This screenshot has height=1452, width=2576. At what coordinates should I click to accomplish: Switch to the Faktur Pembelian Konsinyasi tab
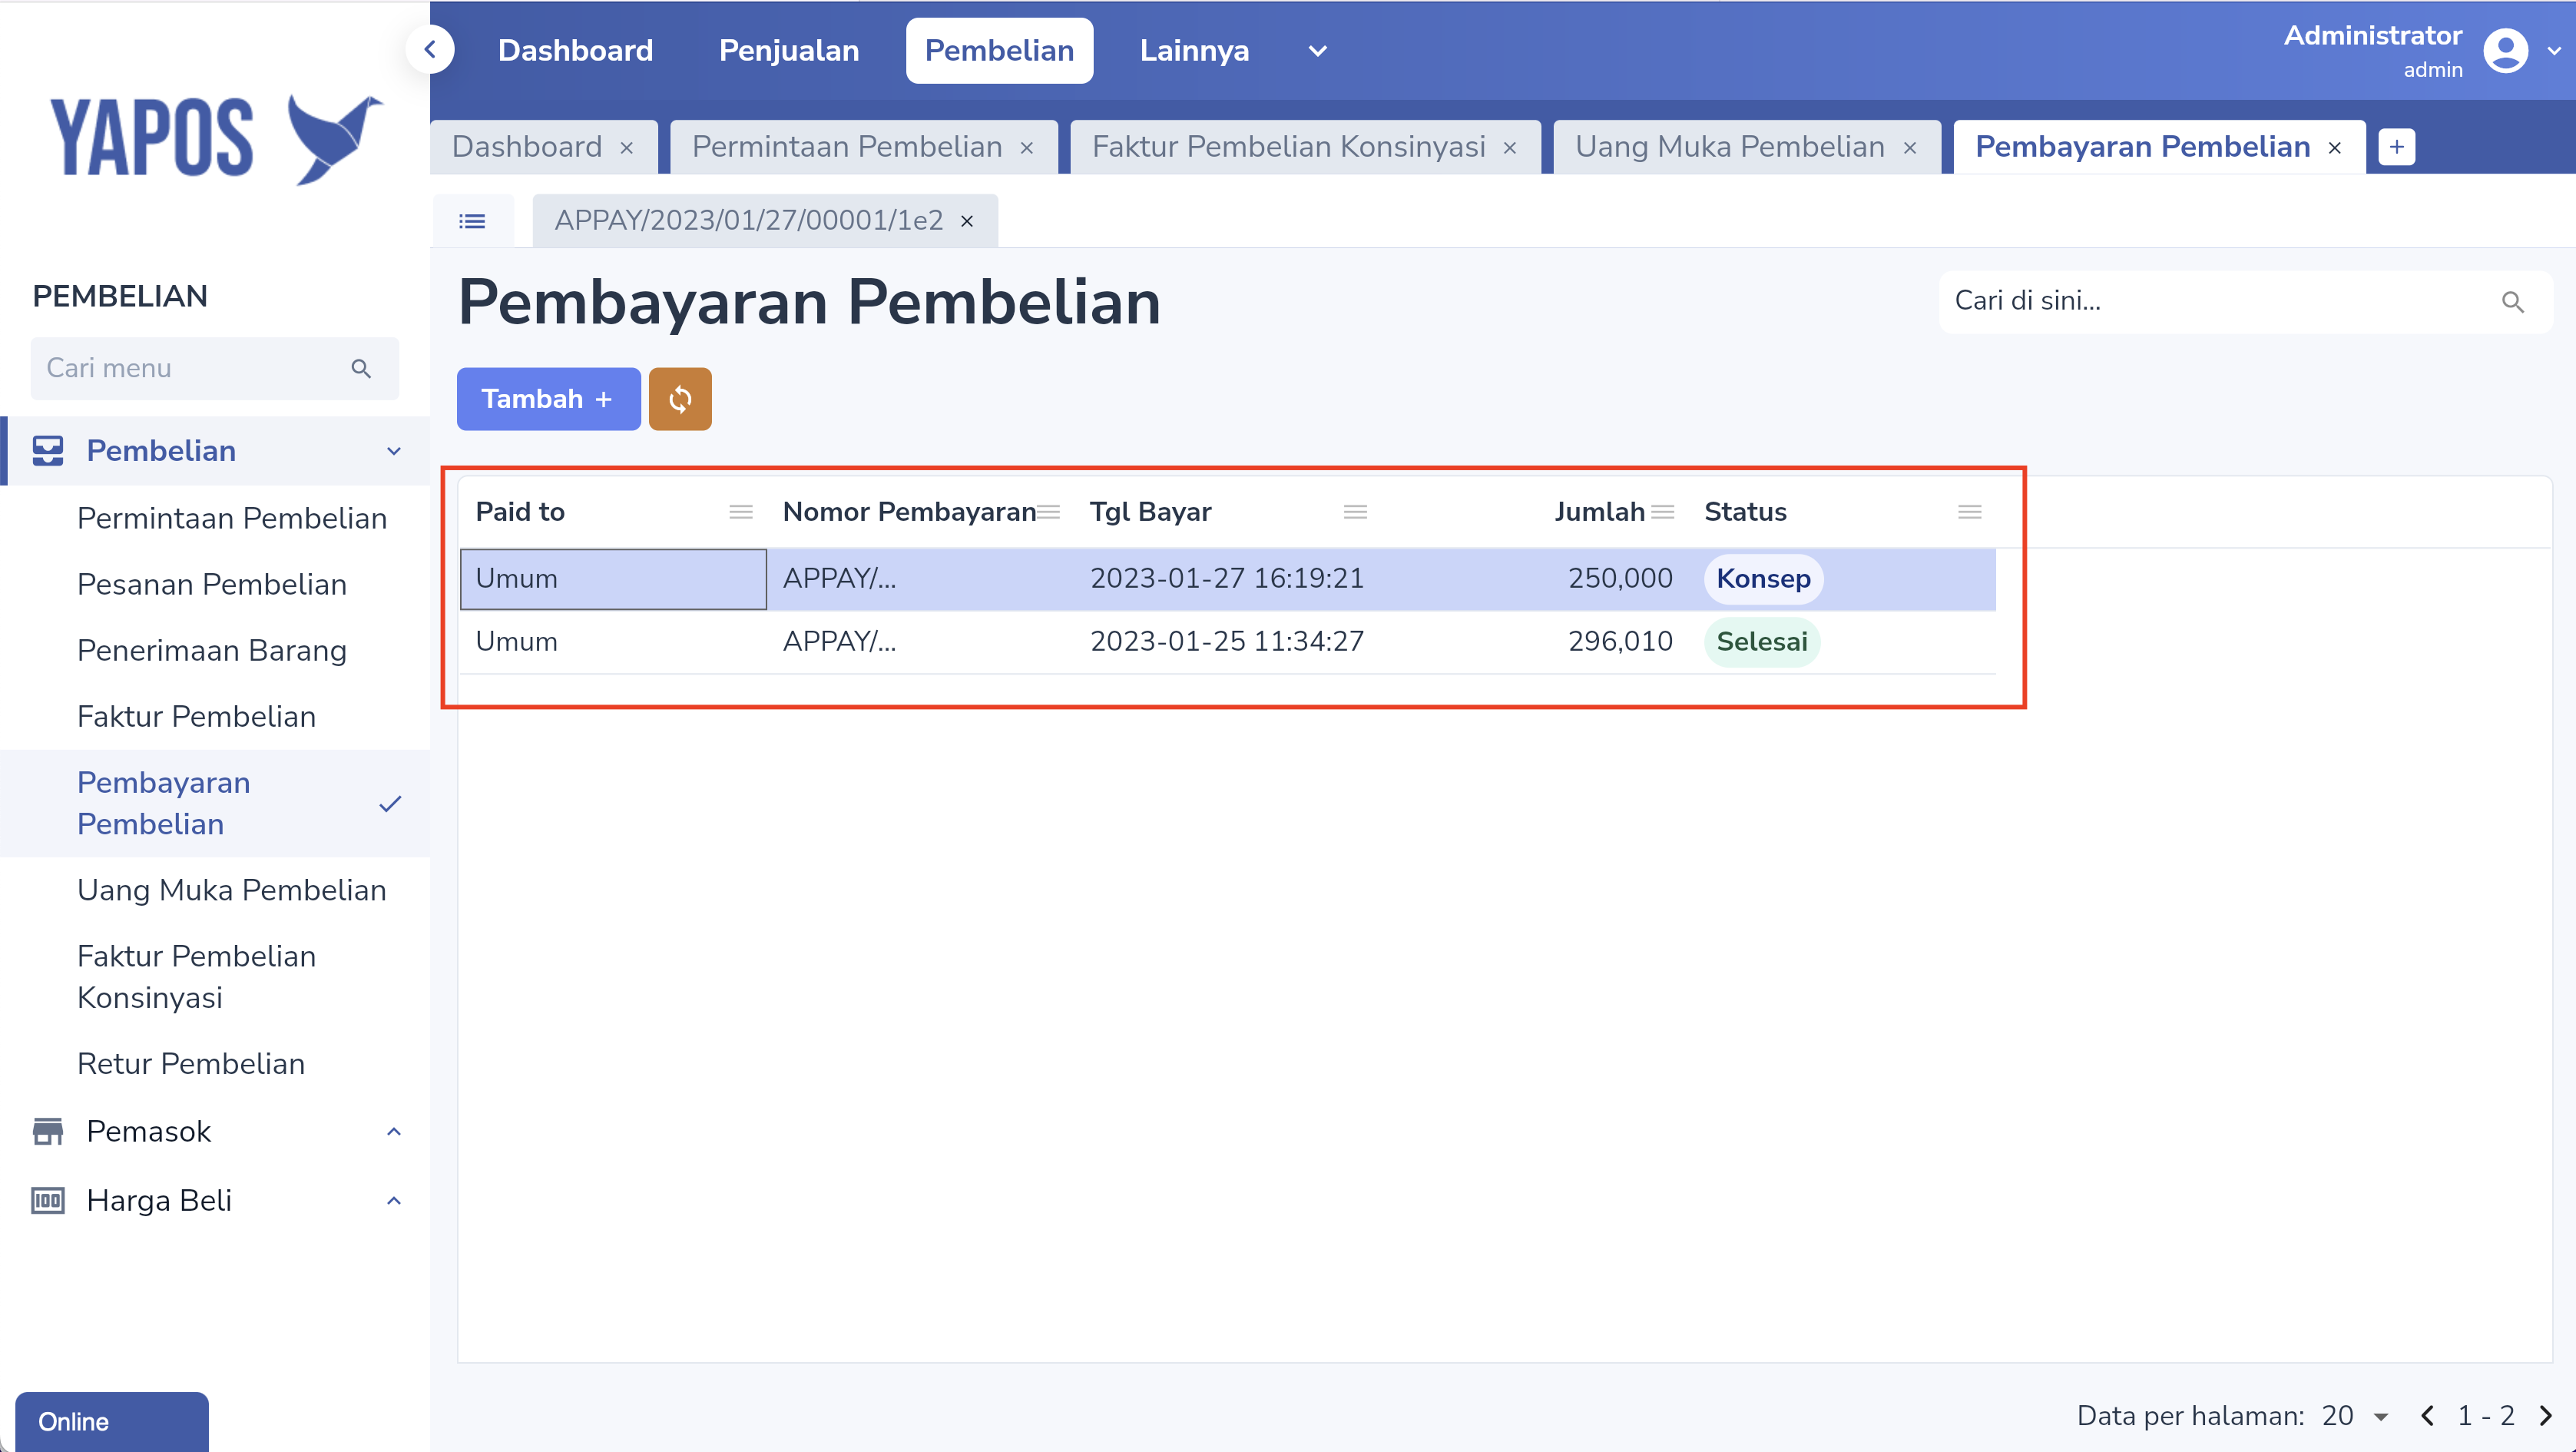pyautogui.click(x=1289, y=147)
